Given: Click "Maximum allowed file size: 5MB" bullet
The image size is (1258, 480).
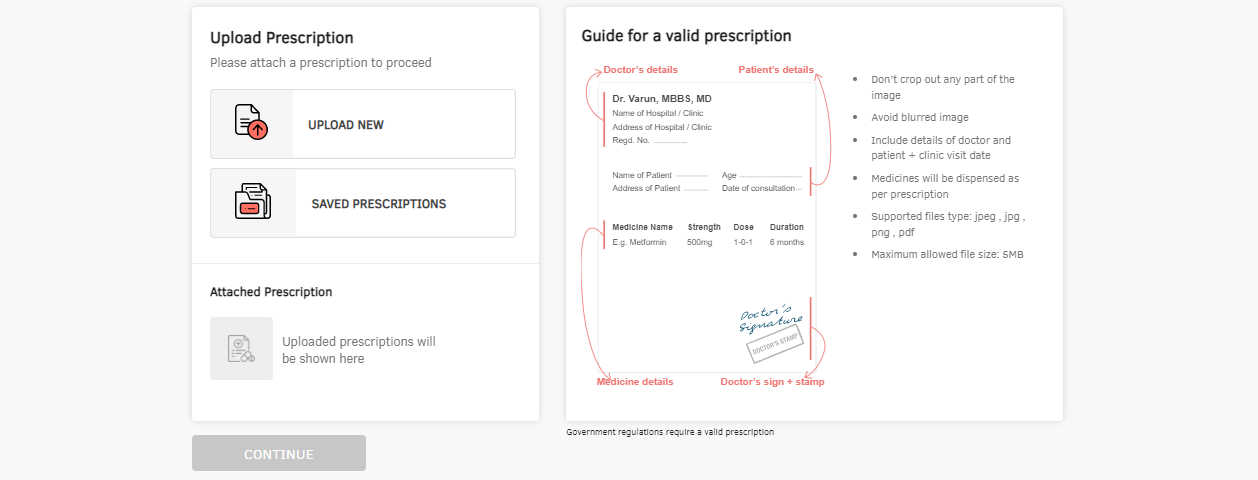Looking at the screenshot, I should pyautogui.click(x=947, y=255).
